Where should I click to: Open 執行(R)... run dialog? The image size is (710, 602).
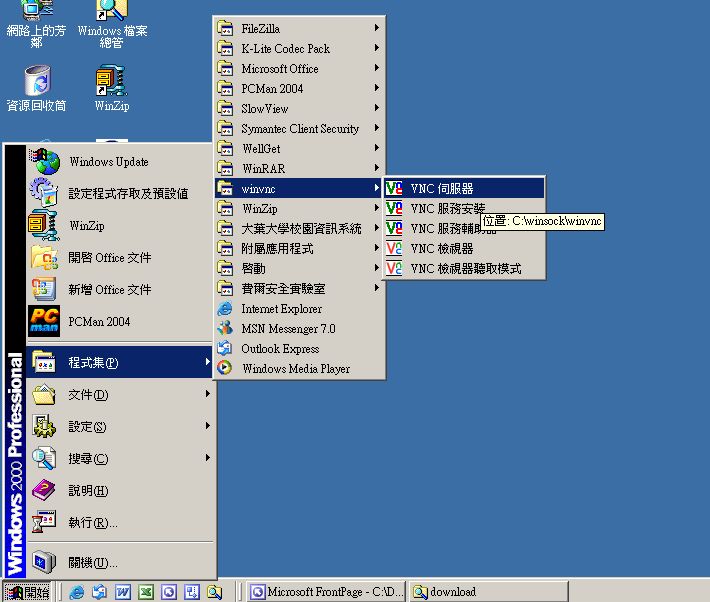pos(120,523)
